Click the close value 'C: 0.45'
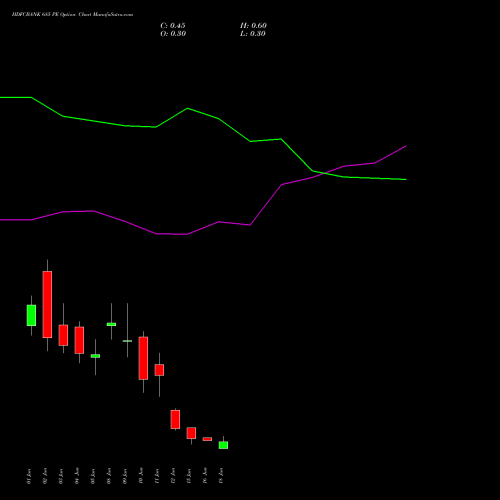 (x=173, y=26)
